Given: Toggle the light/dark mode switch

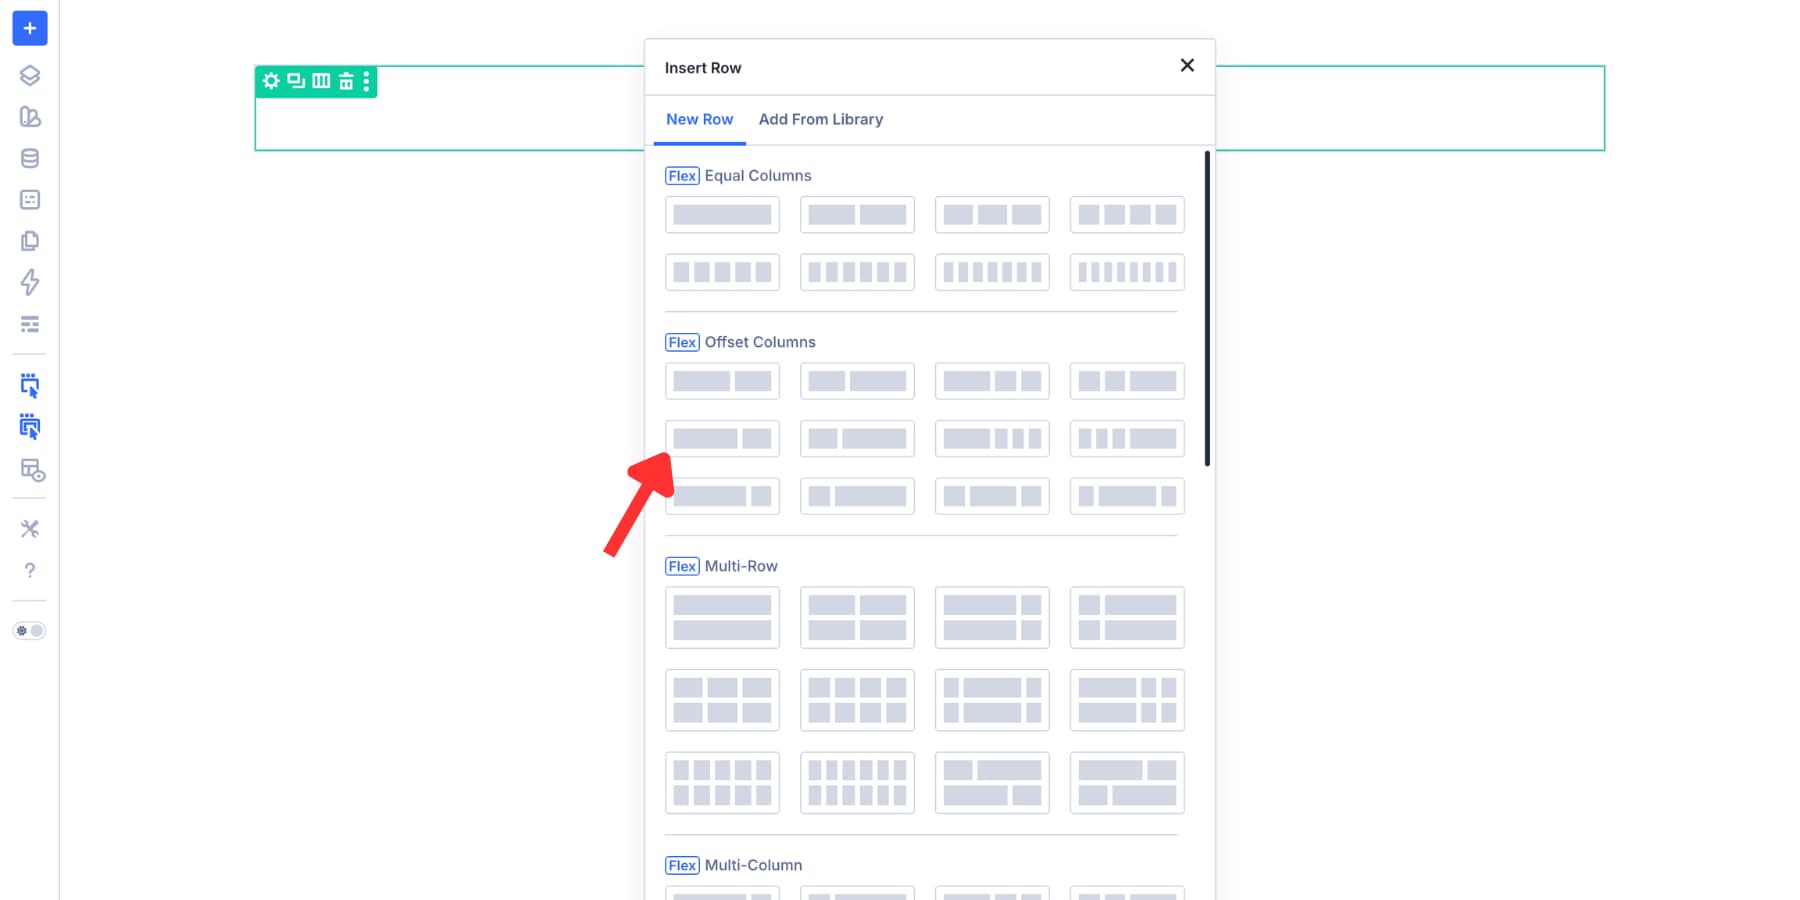Looking at the screenshot, I should pyautogui.click(x=29, y=631).
